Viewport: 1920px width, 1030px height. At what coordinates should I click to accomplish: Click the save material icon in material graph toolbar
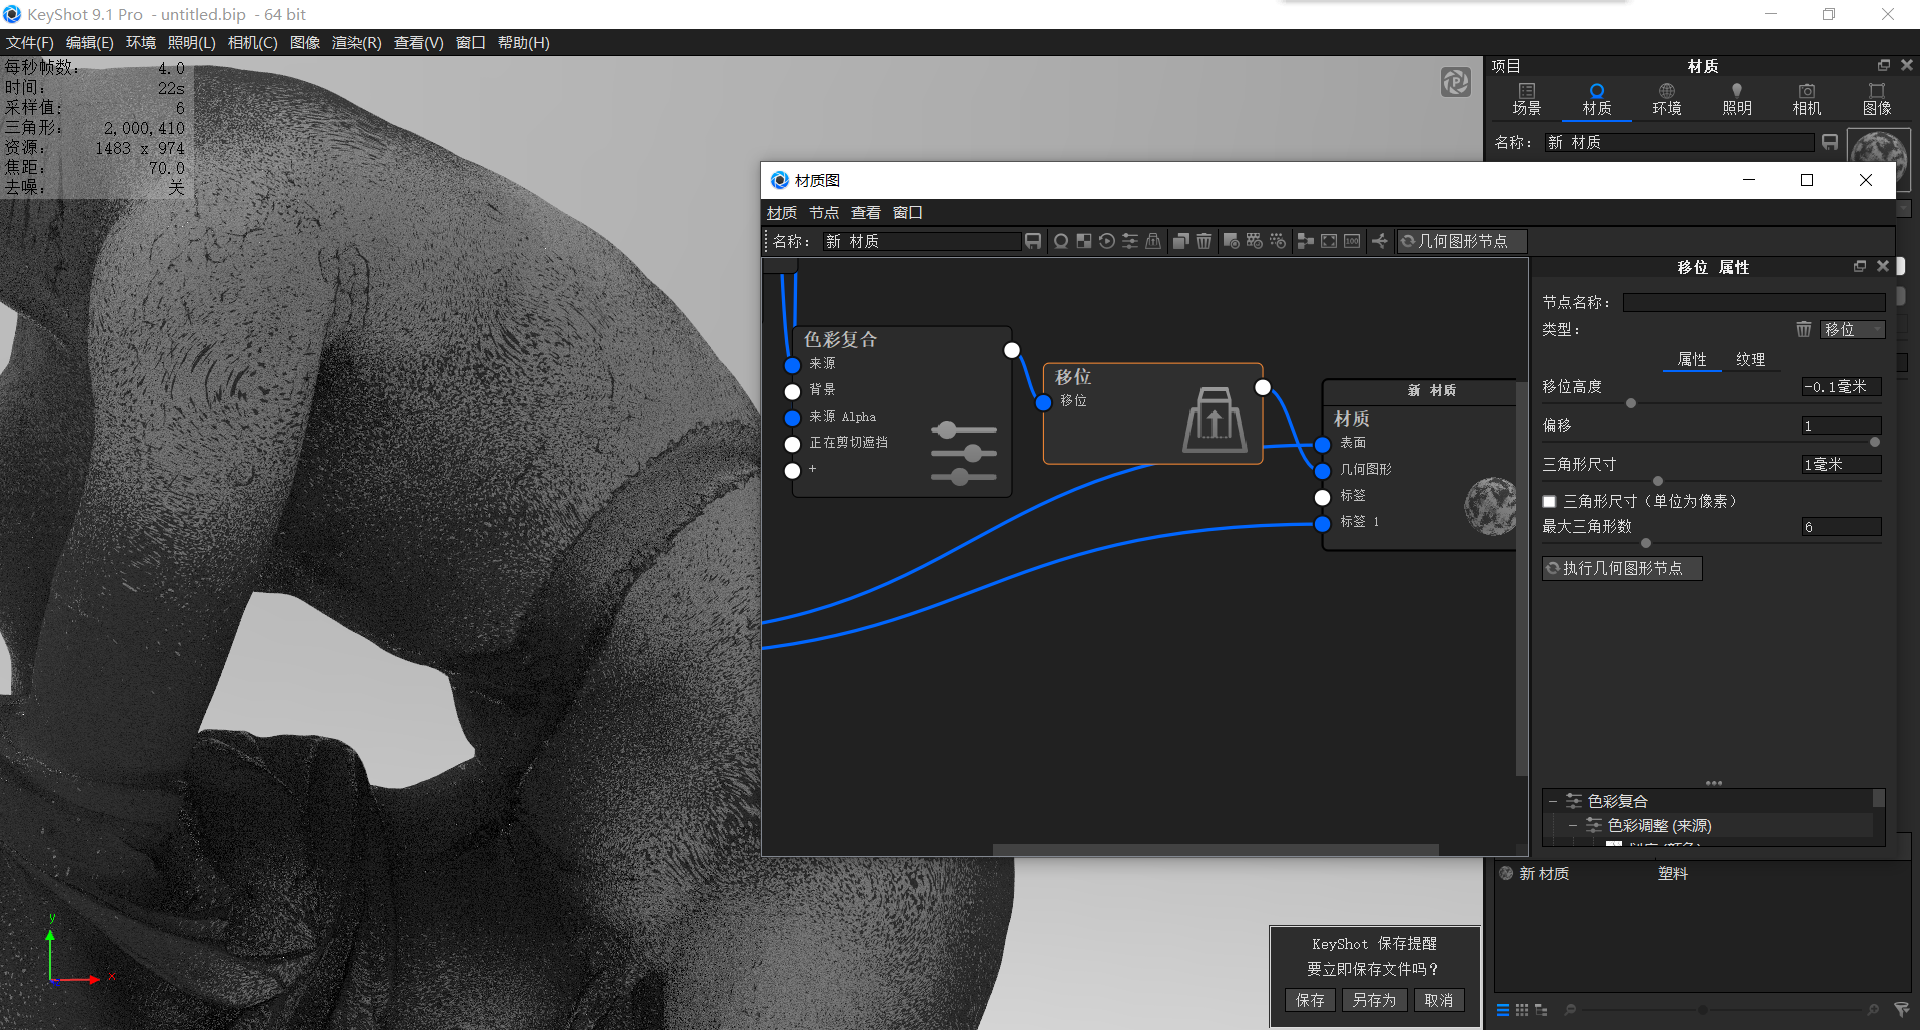point(1033,241)
